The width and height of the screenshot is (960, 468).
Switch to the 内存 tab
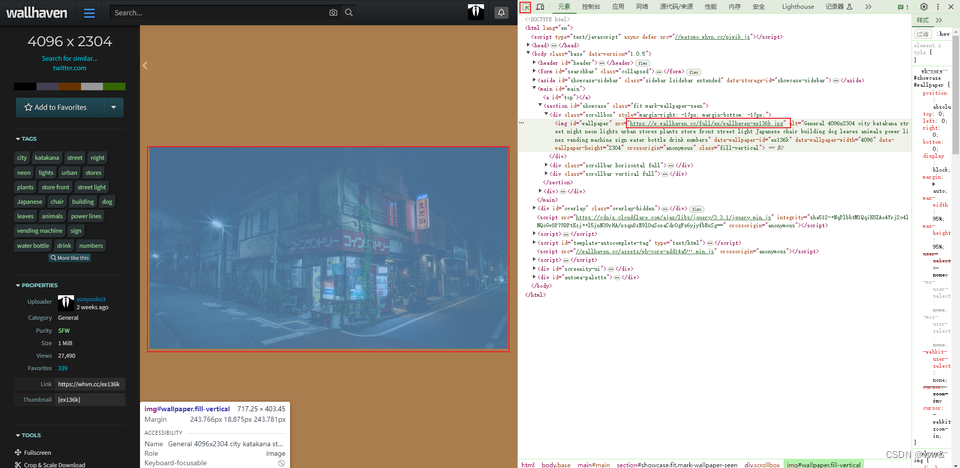(734, 7)
